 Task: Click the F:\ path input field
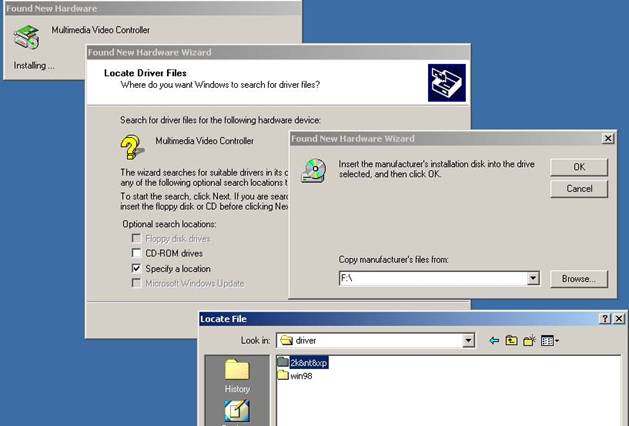coord(431,279)
